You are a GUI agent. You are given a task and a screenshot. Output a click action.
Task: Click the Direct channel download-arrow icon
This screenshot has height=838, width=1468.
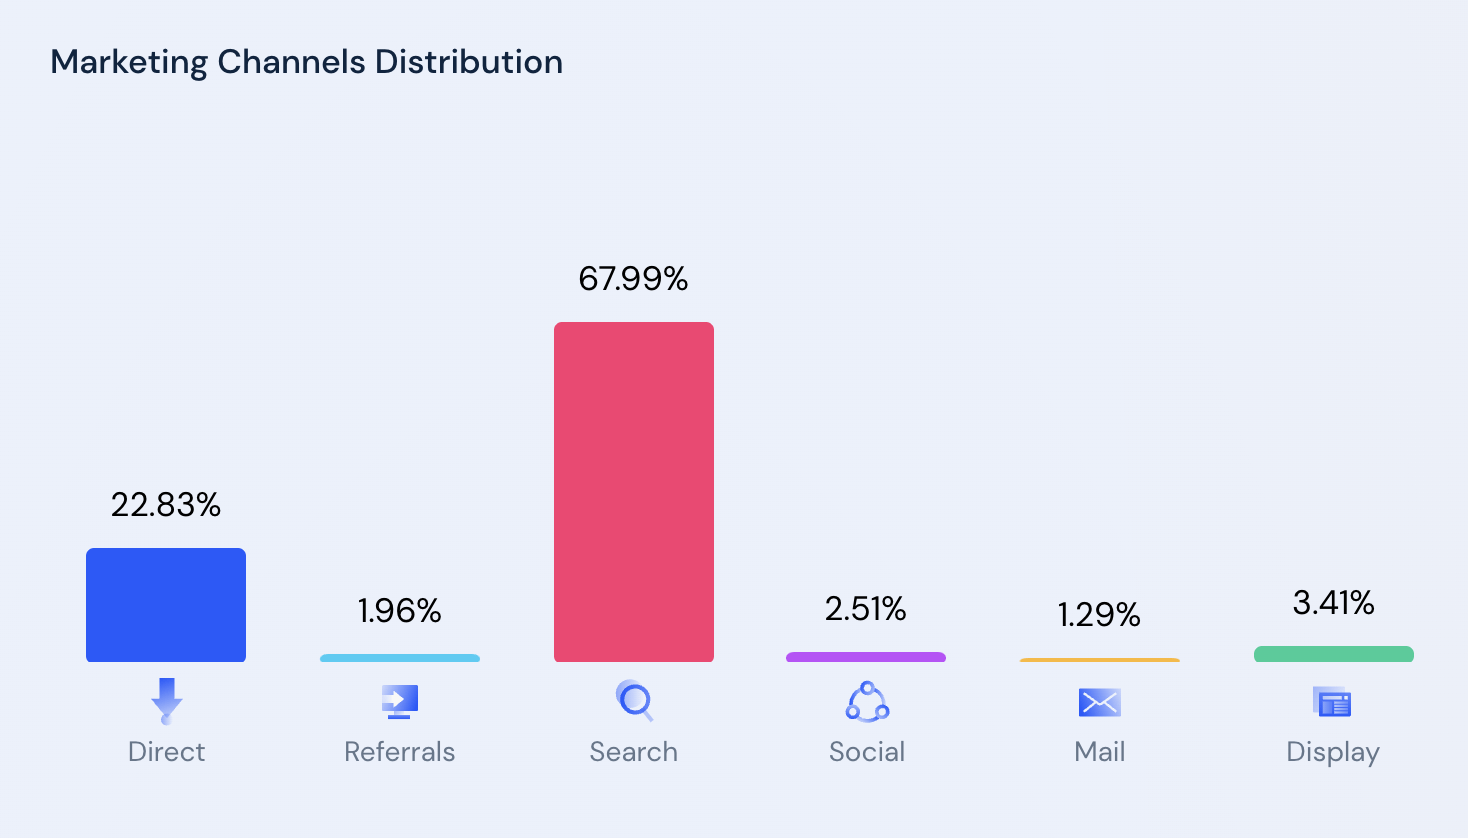tap(166, 700)
